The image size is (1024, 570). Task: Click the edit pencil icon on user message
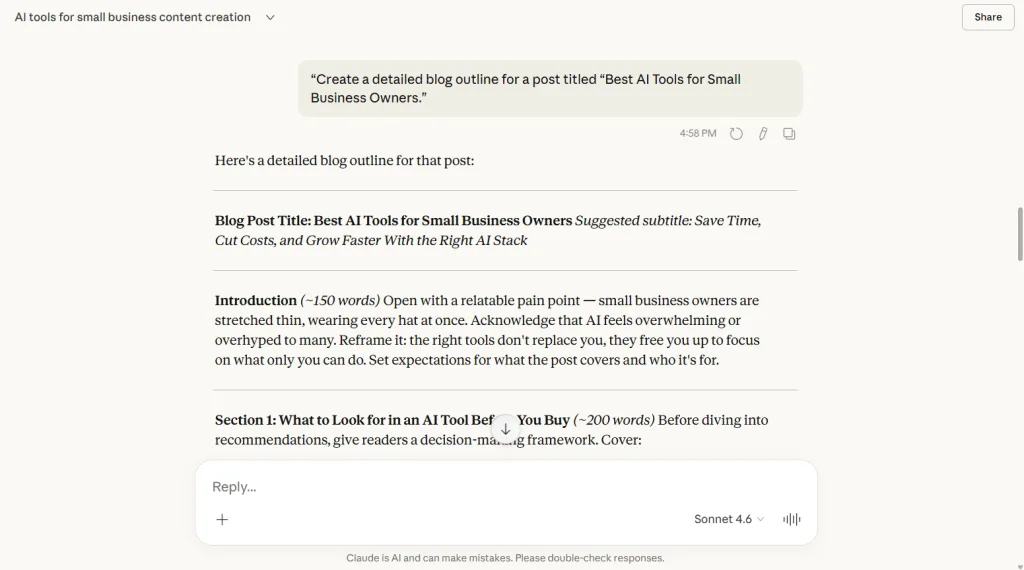pos(763,134)
